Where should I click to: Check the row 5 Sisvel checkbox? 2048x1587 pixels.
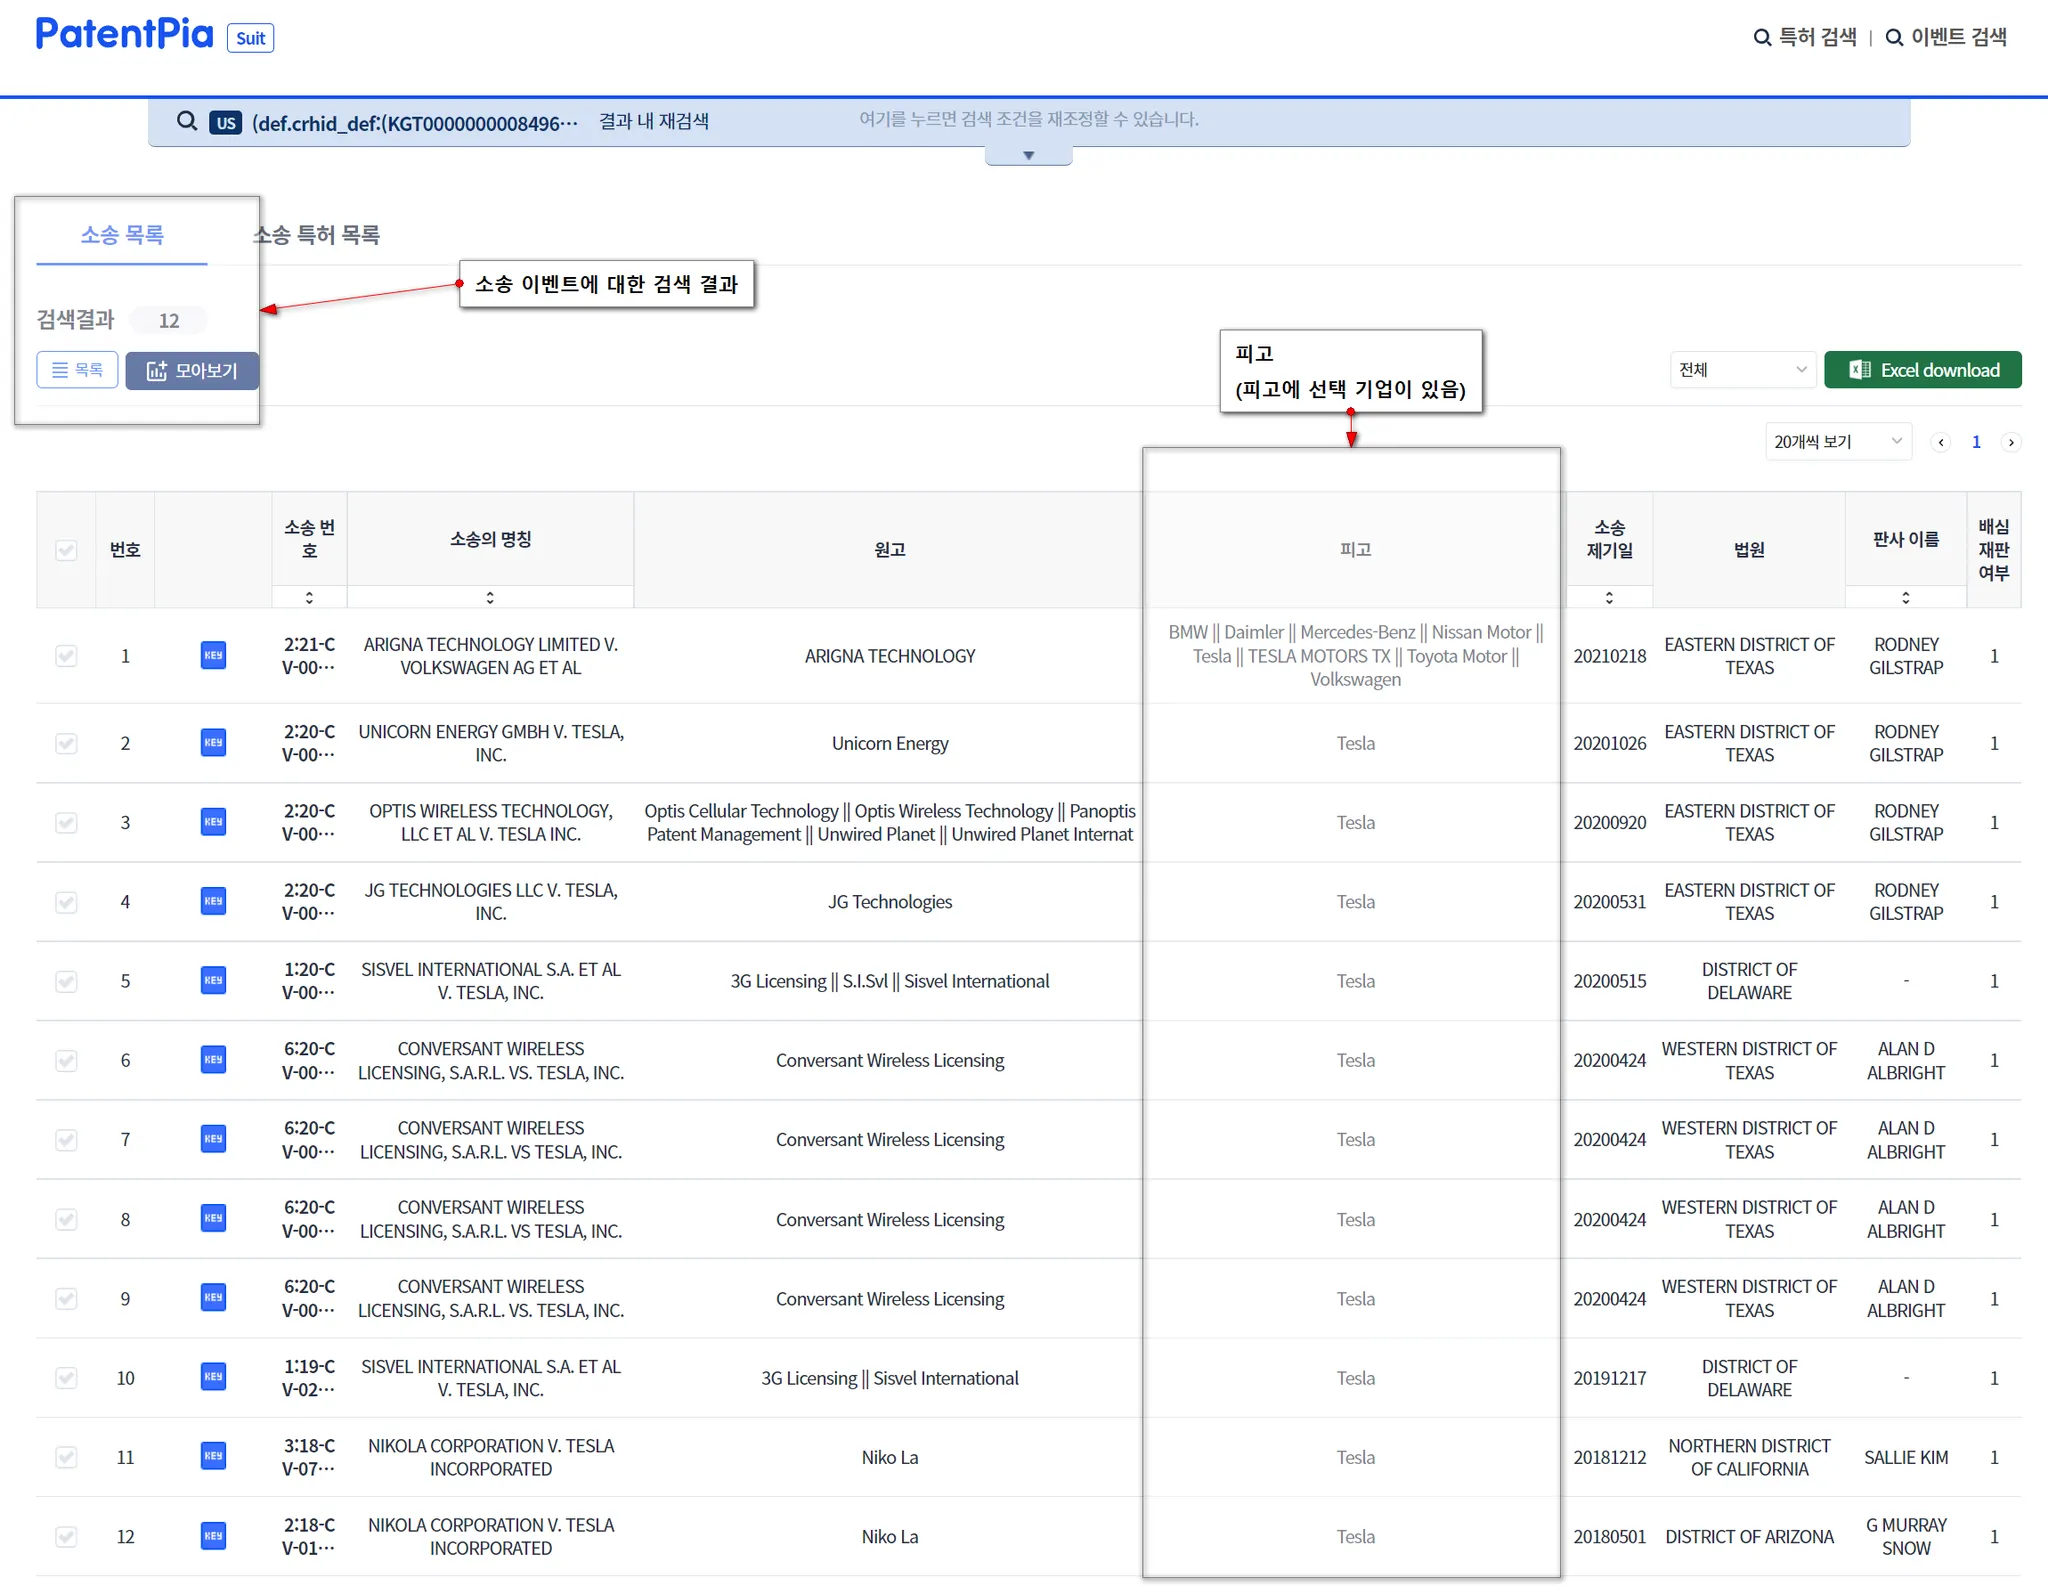click(x=66, y=981)
